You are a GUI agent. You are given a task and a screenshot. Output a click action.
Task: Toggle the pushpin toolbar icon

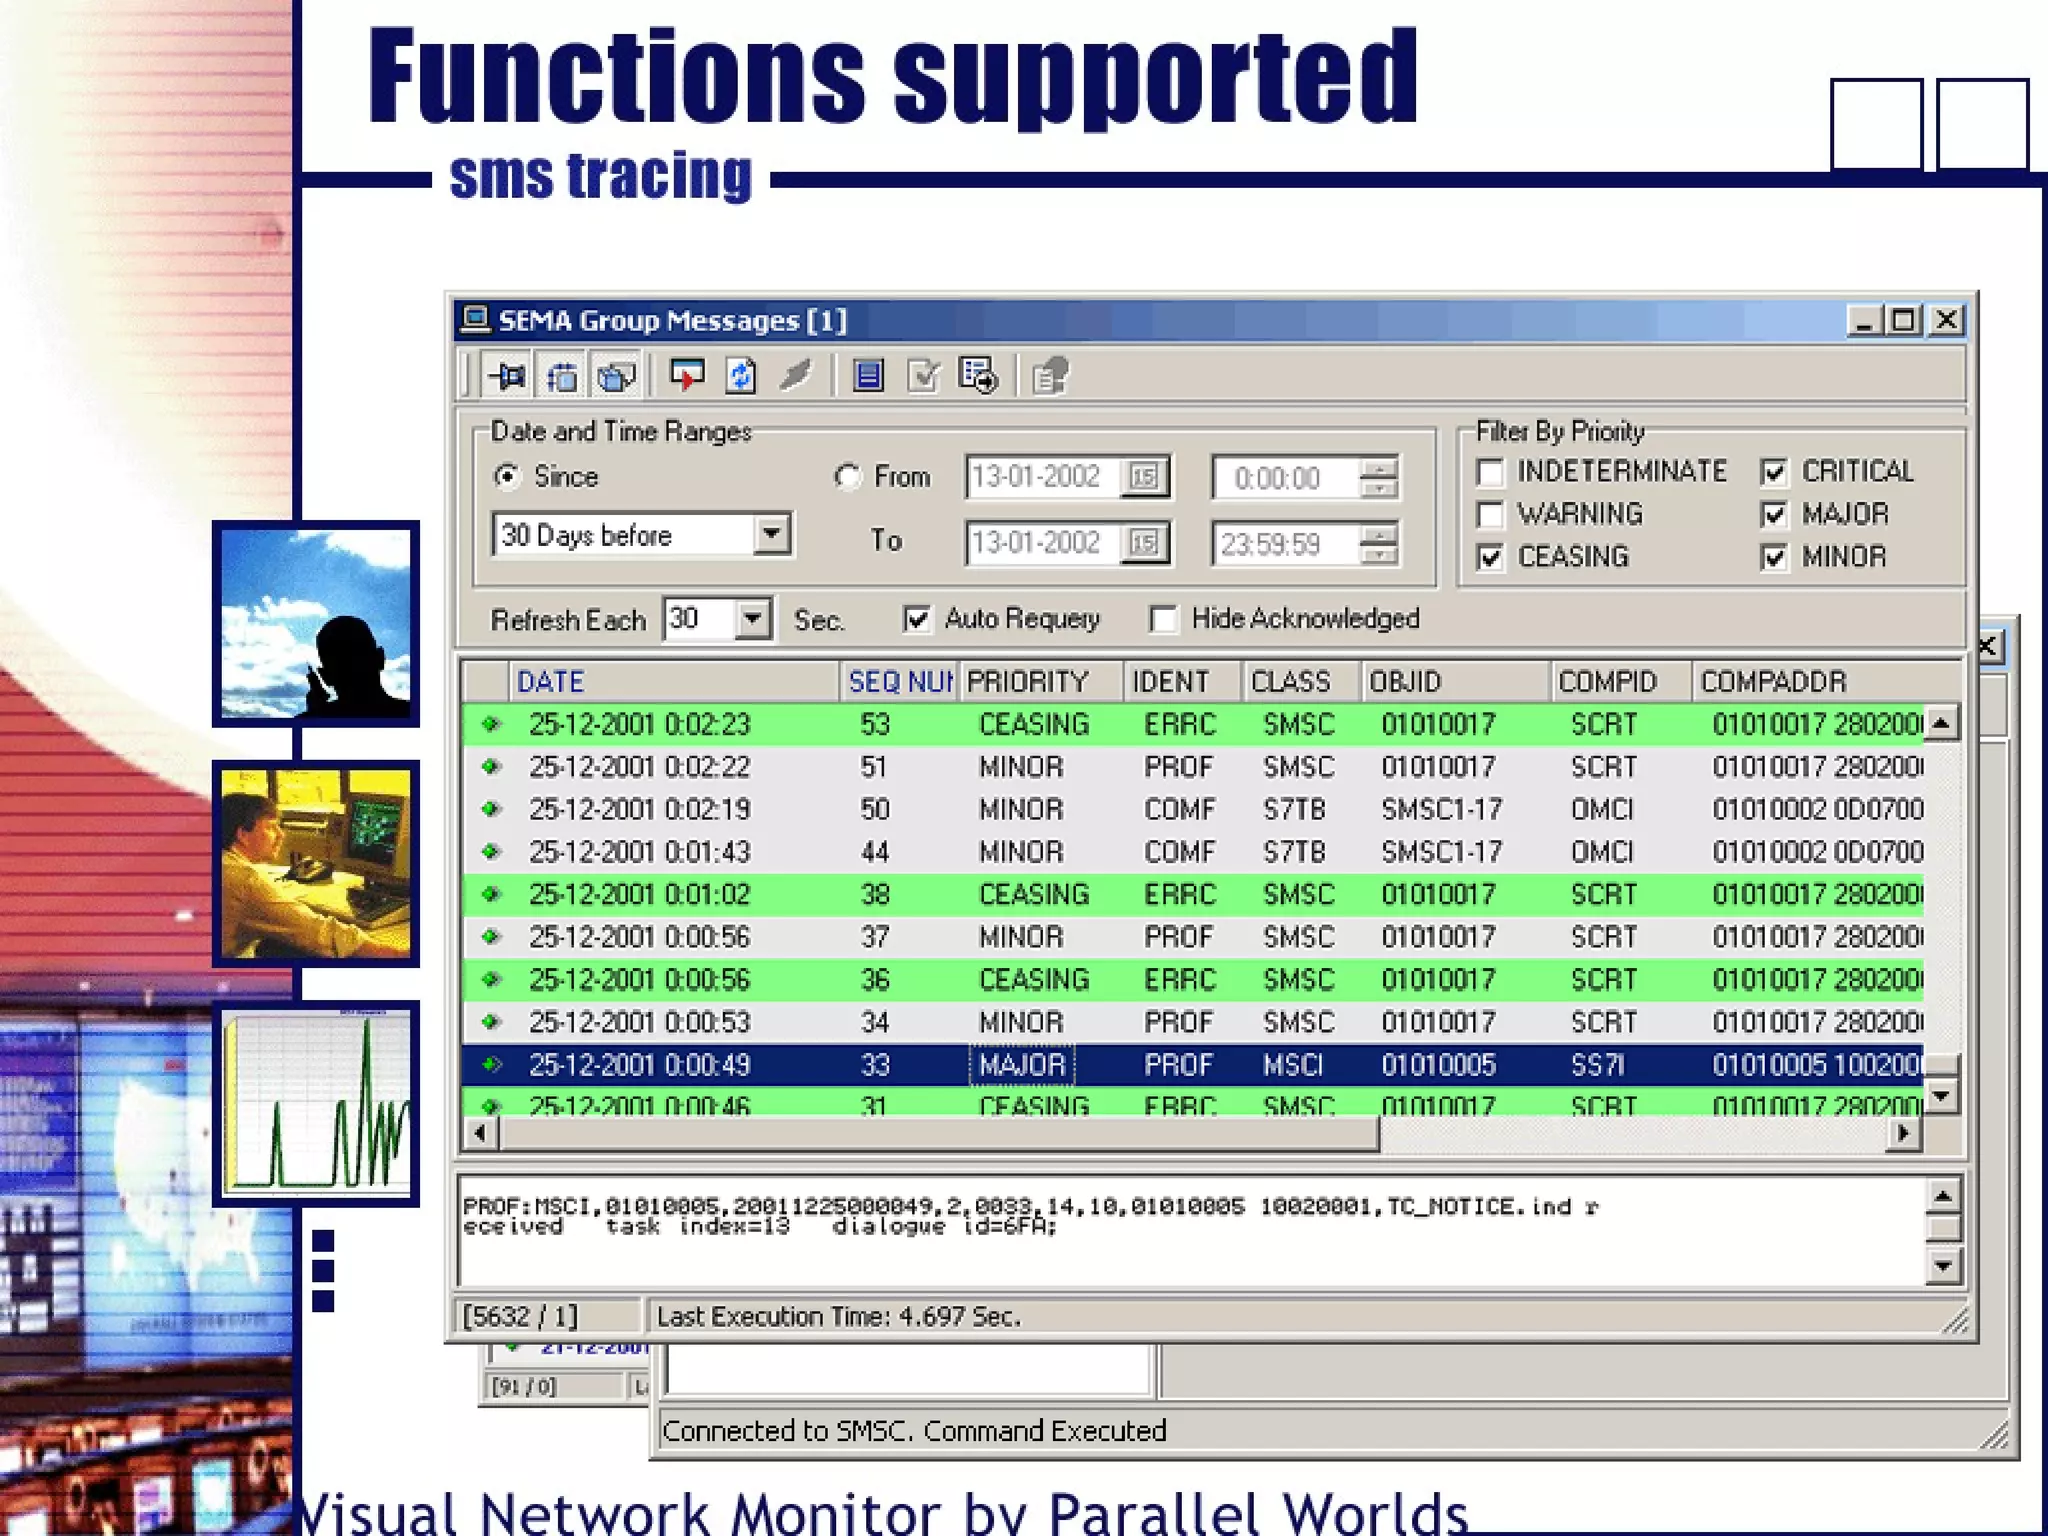[x=507, y=377]
